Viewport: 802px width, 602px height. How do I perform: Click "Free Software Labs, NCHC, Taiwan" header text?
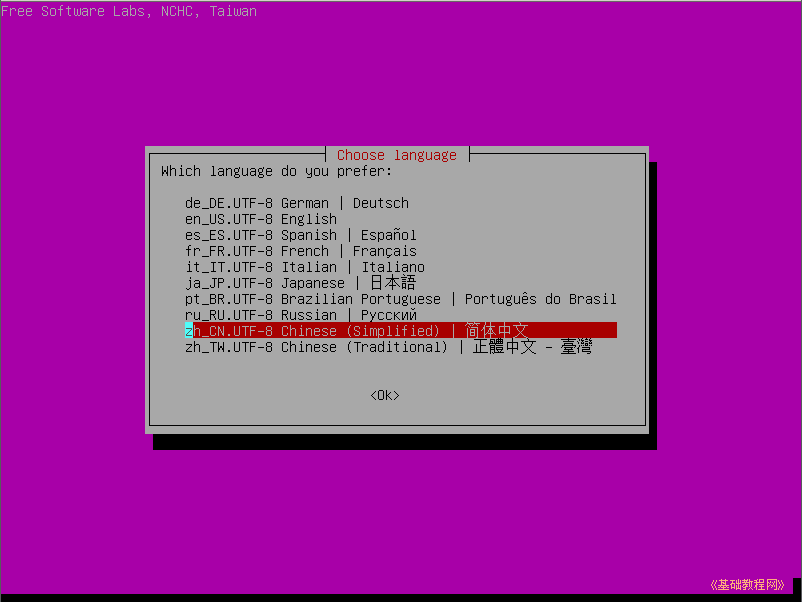tap(128, 11)
